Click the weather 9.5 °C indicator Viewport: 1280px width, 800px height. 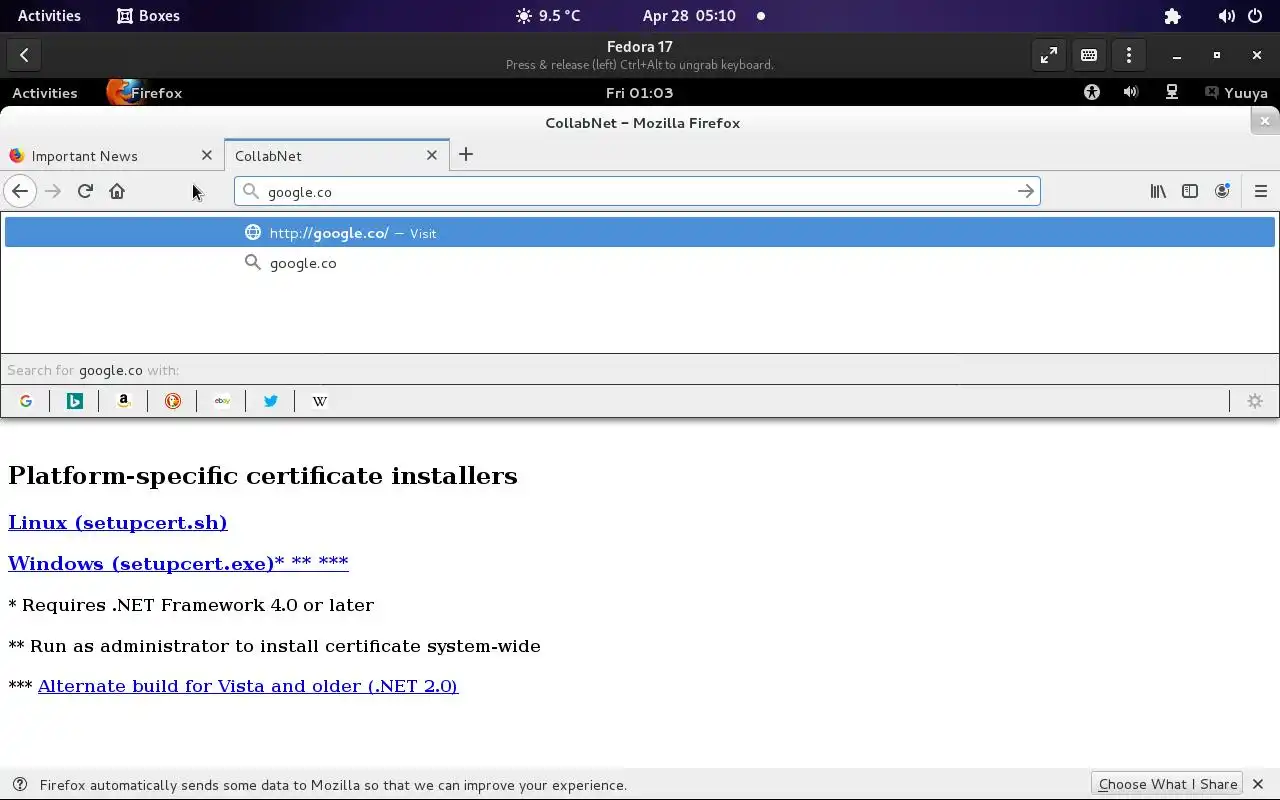(x=548, y=16)
